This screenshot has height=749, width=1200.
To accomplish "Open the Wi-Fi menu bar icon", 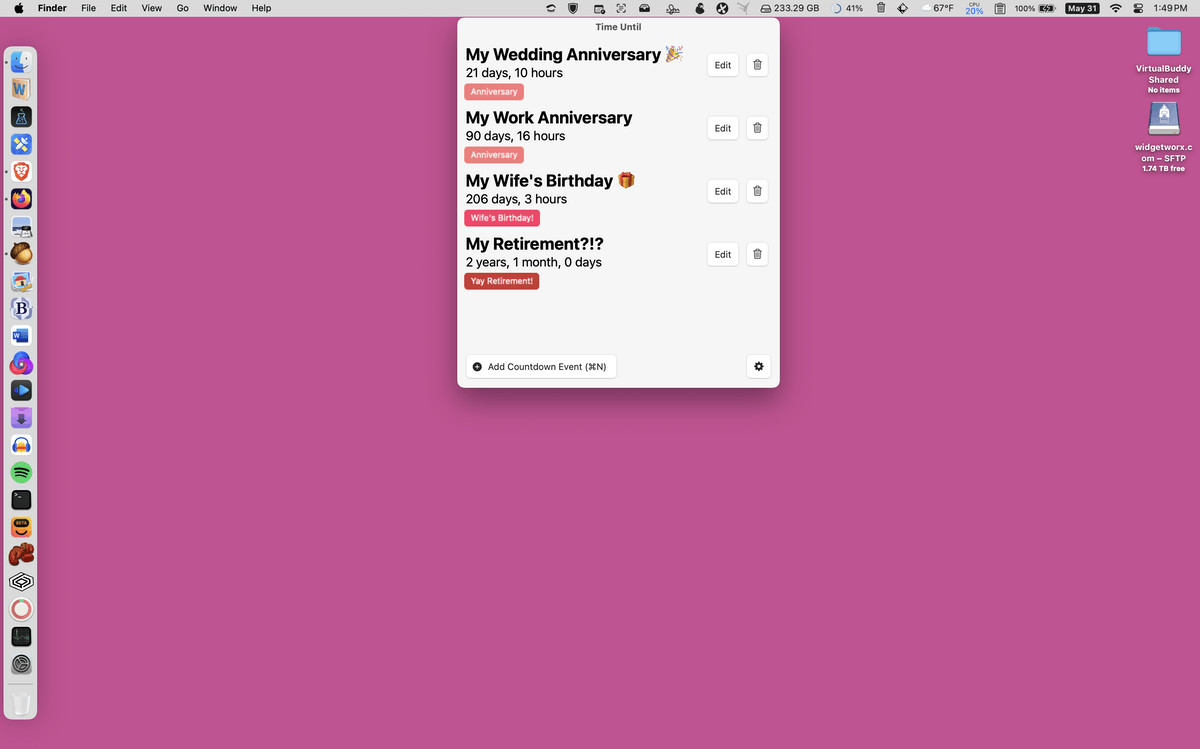I will coord(1116,8).
